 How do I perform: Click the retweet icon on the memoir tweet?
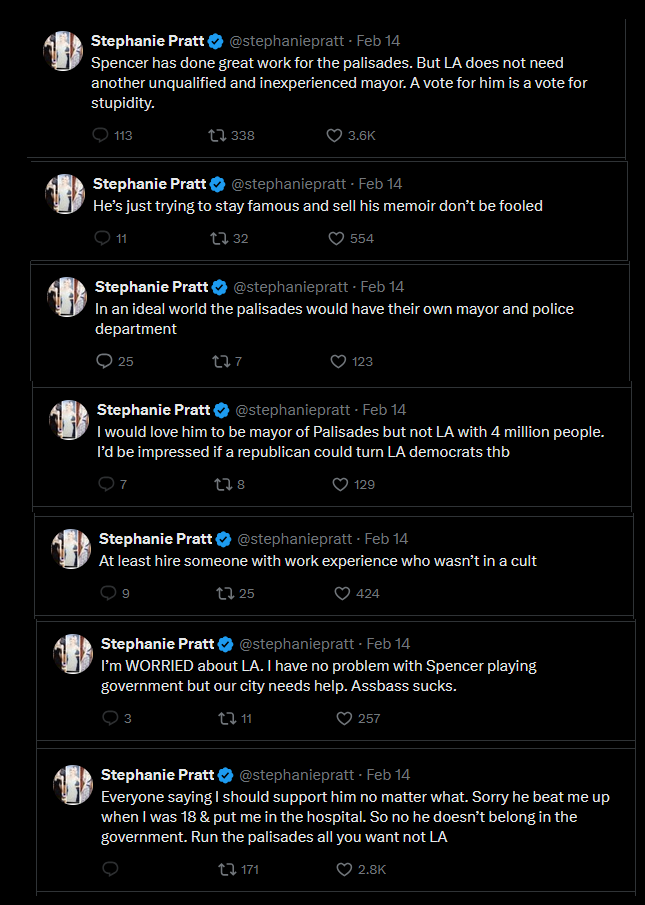pyautogui.click(x=218, y=238)
